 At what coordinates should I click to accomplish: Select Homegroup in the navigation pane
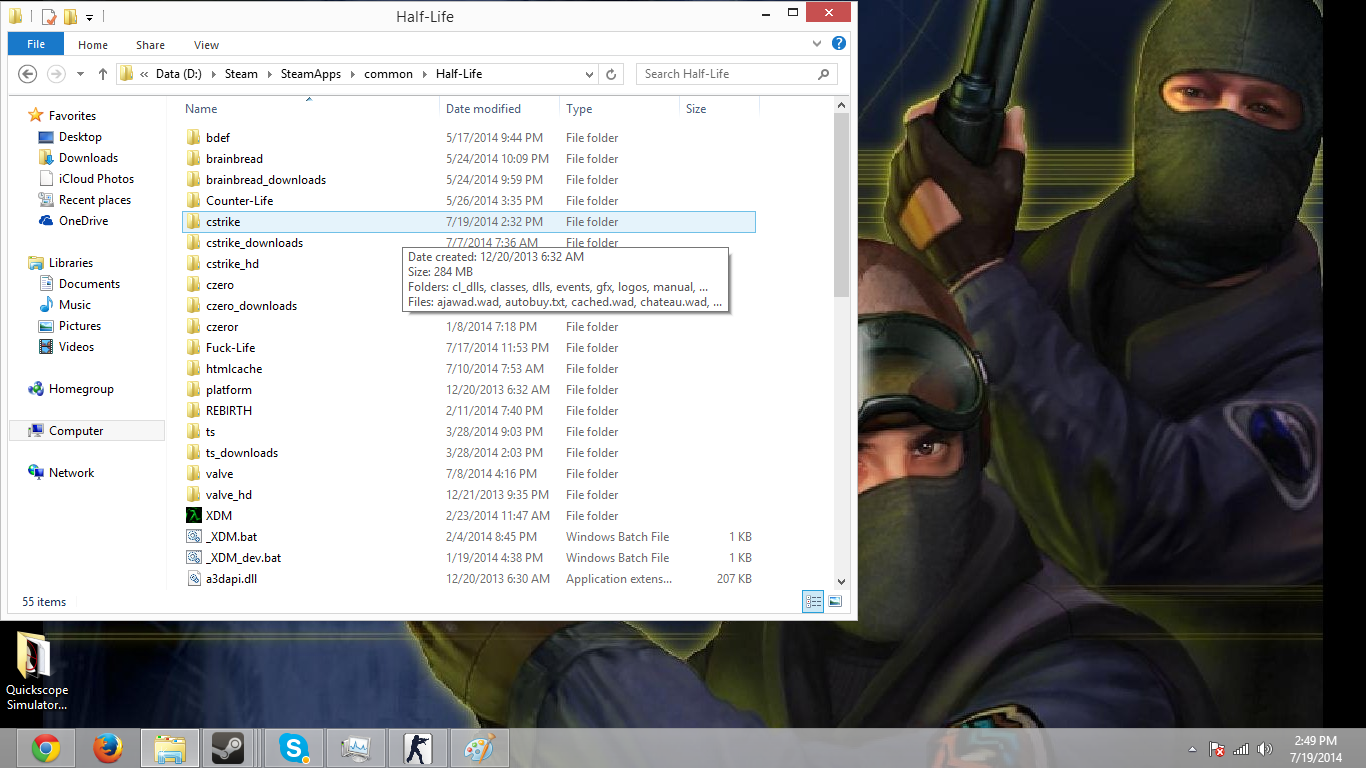coord(81,389)
